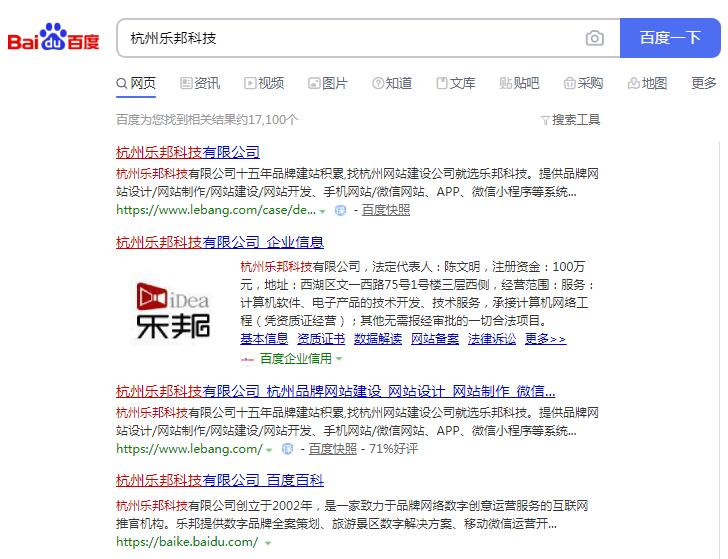Expand the dropdown arrow after 百度企业信用

tap(339, 359)
